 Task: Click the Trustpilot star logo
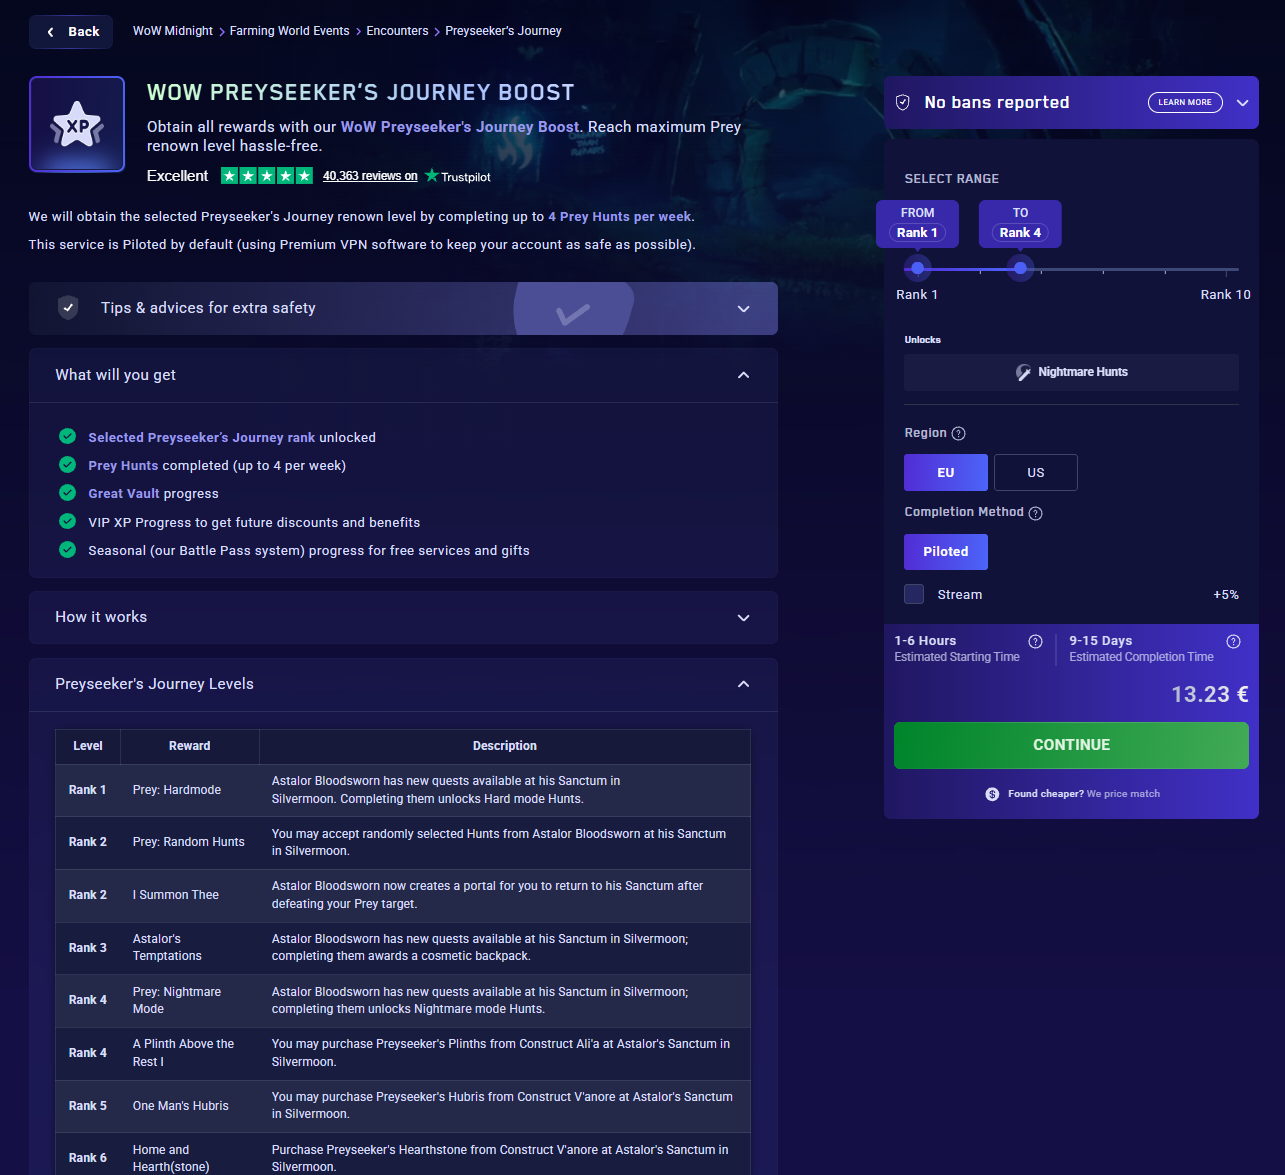coord(432,175)
